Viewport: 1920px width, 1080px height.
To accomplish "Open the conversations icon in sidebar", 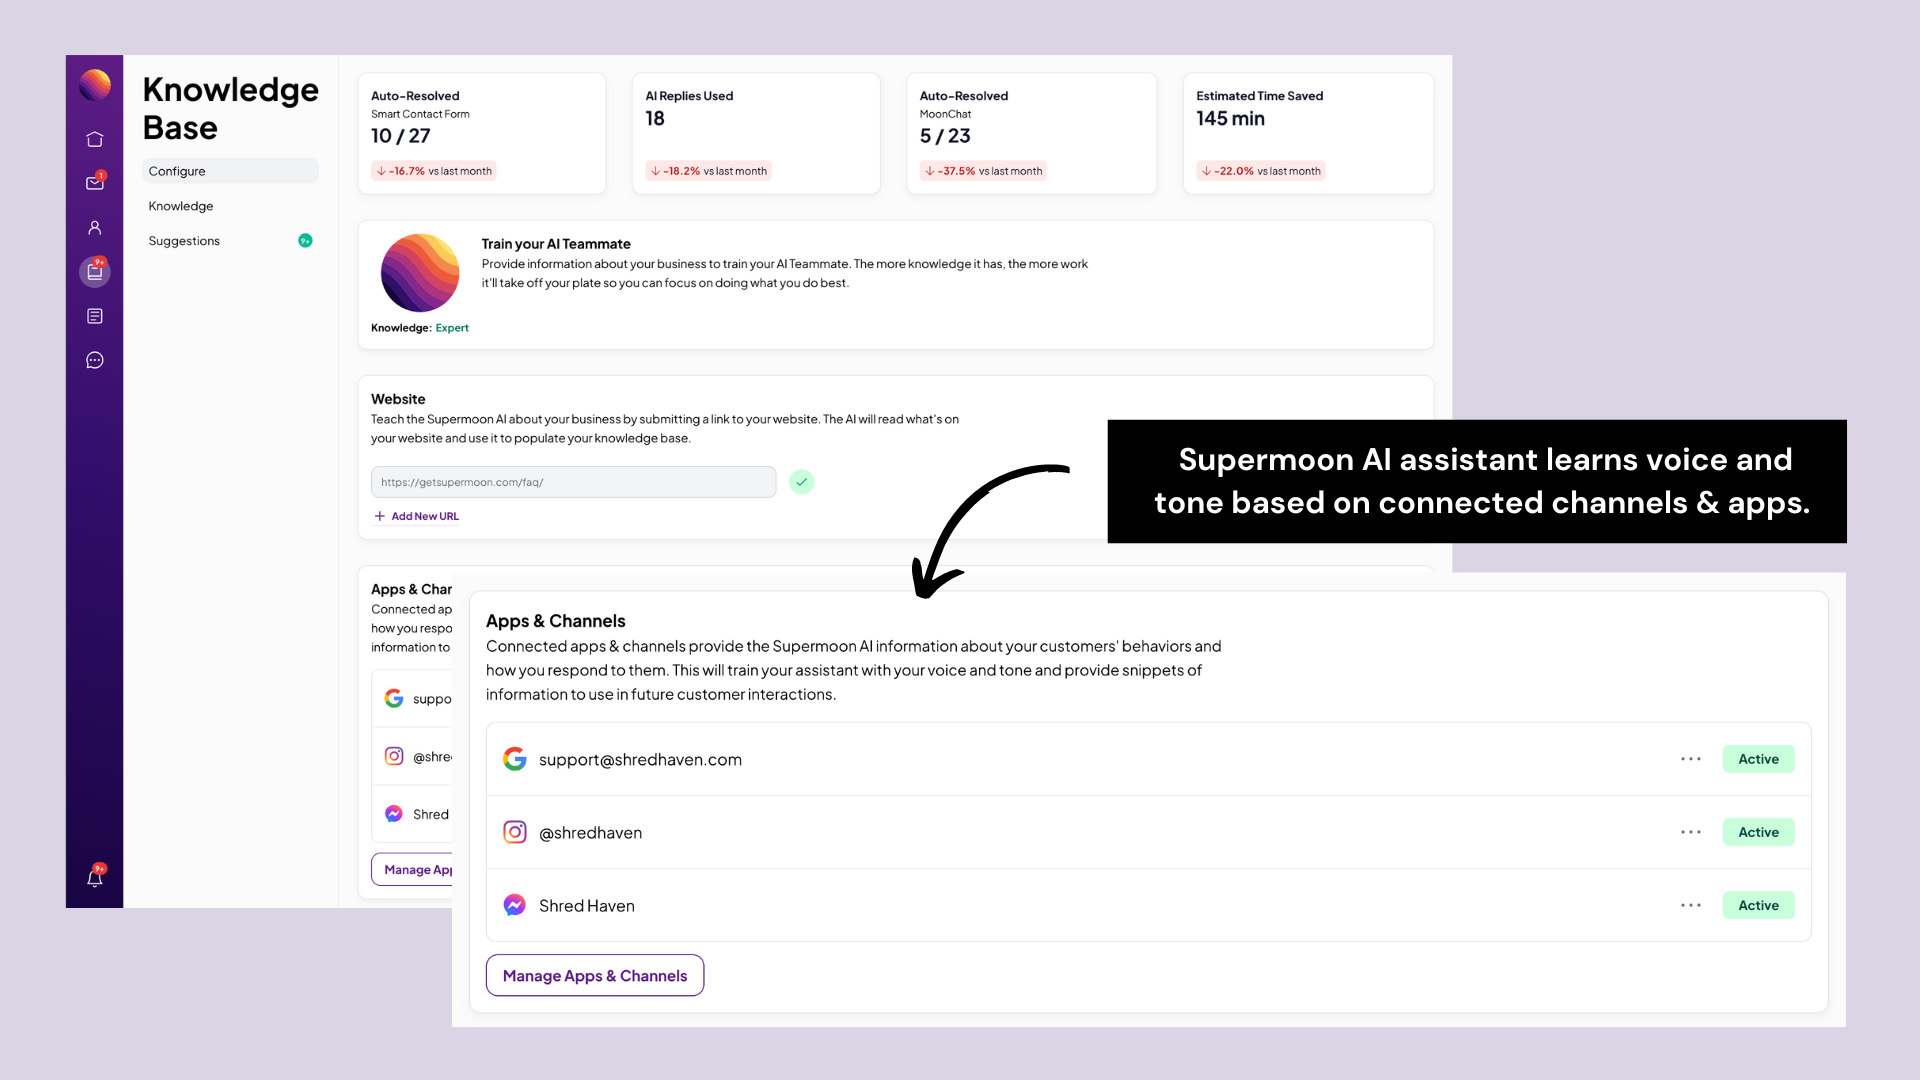I will [x=94, y=360].
